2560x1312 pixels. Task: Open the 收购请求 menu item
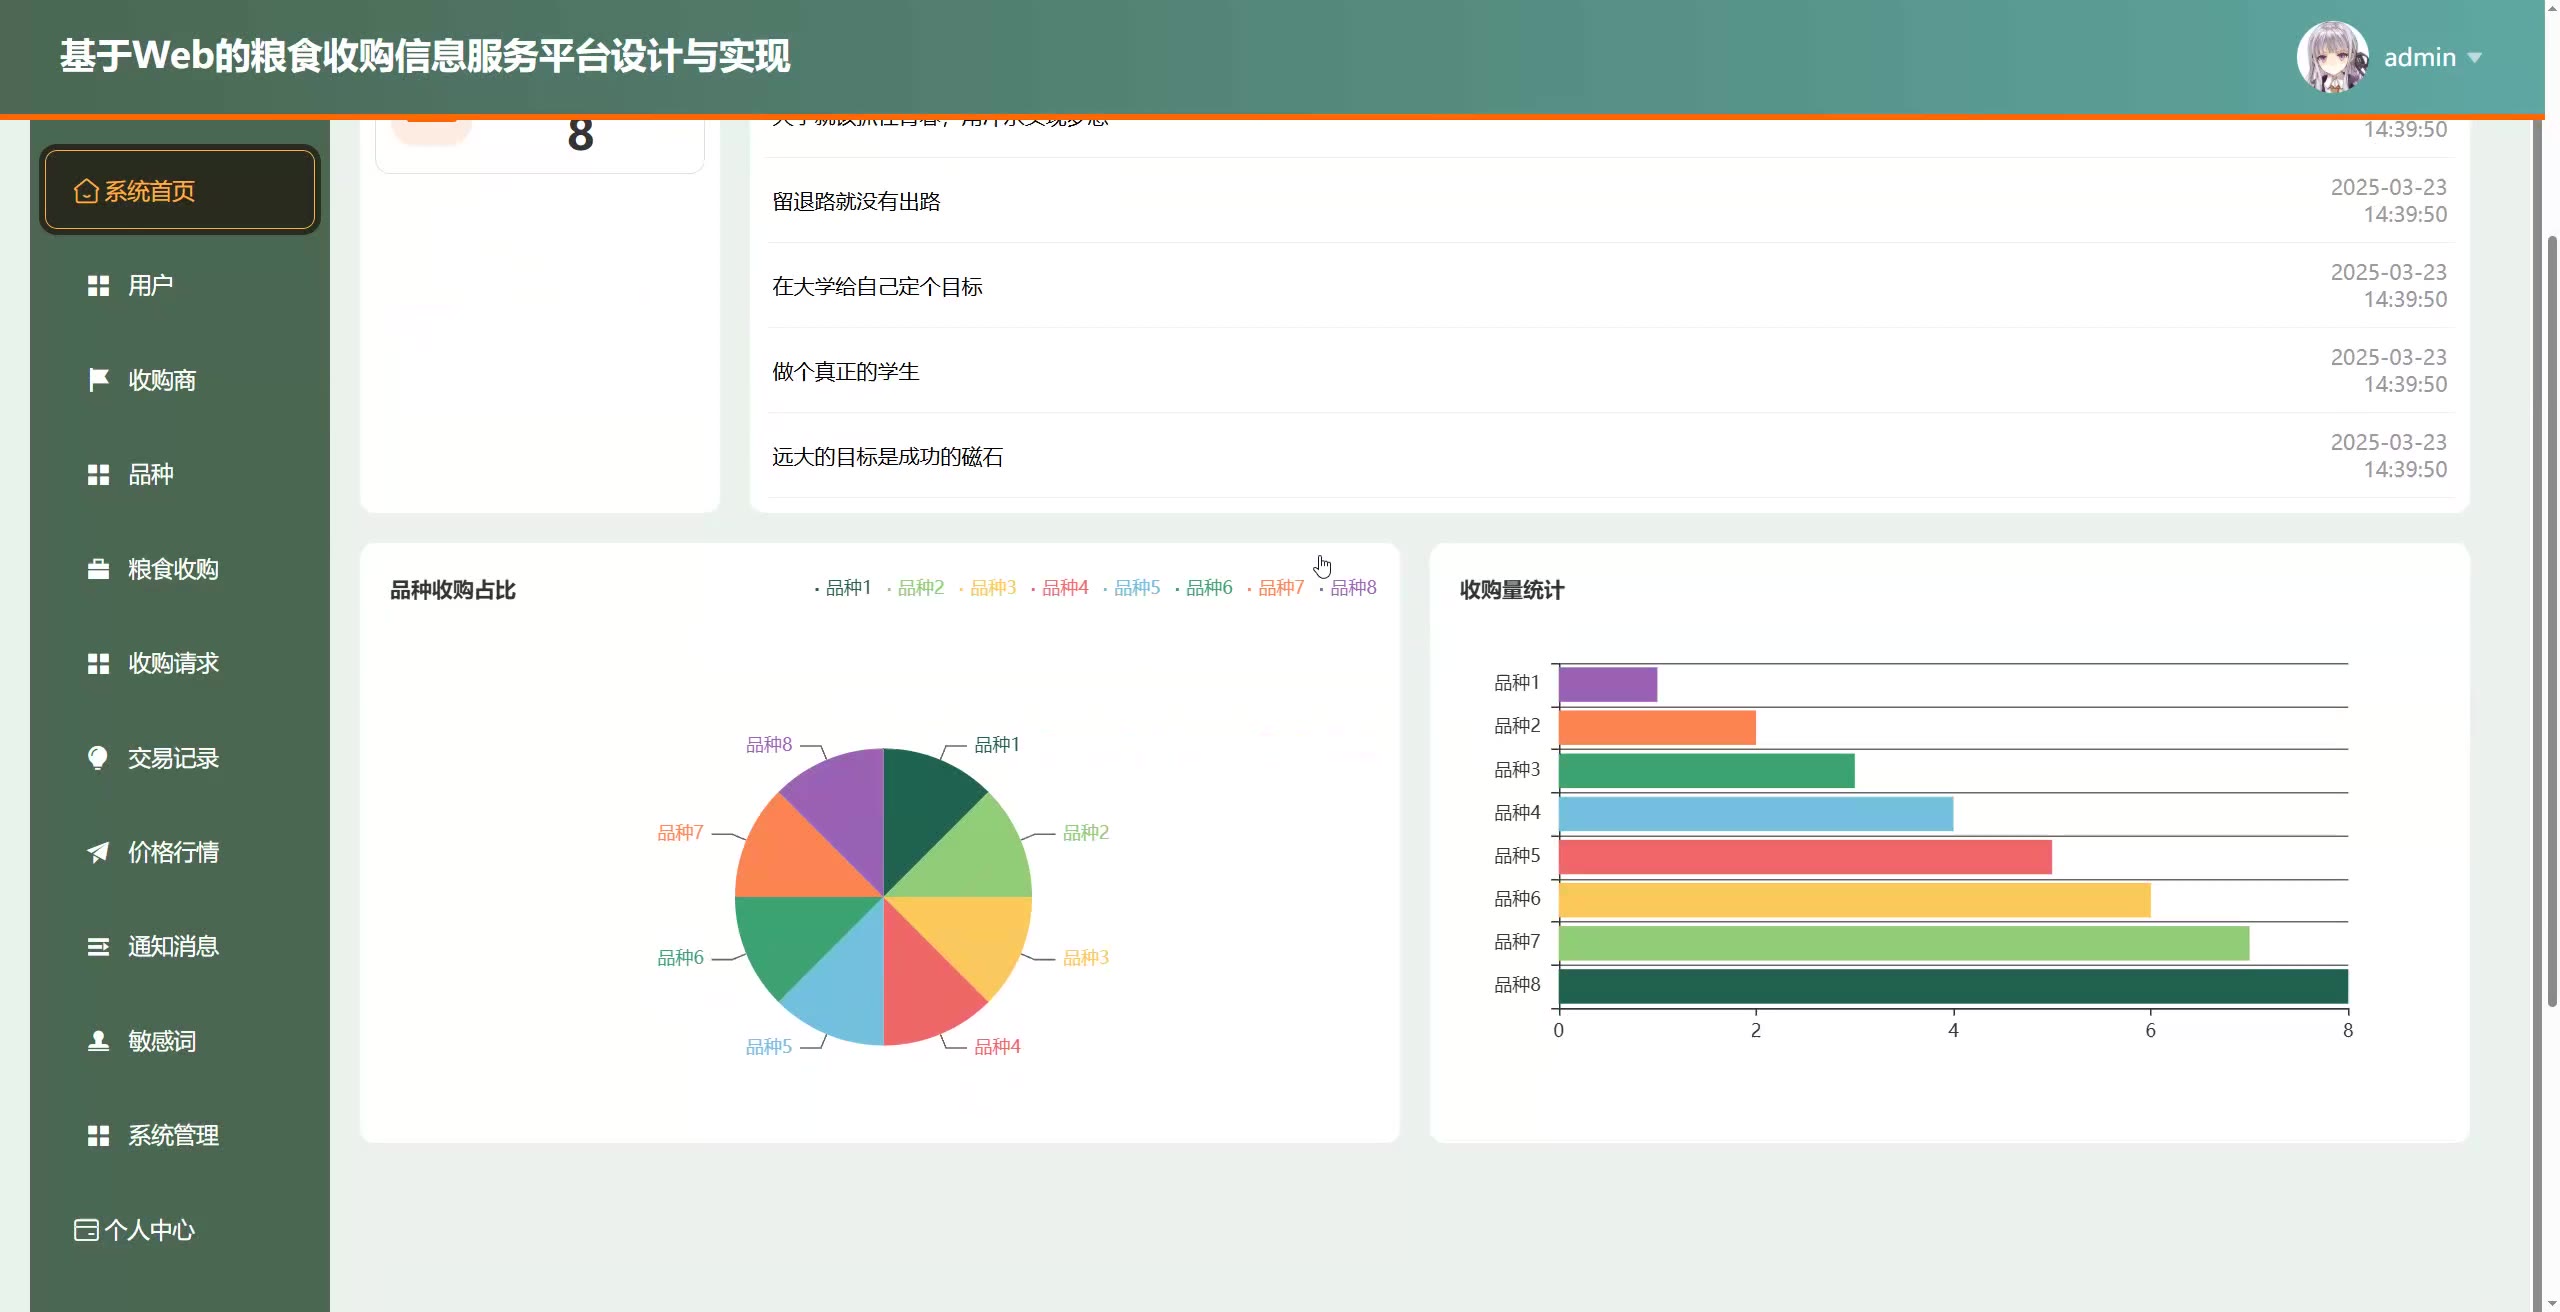pos(173,663)
